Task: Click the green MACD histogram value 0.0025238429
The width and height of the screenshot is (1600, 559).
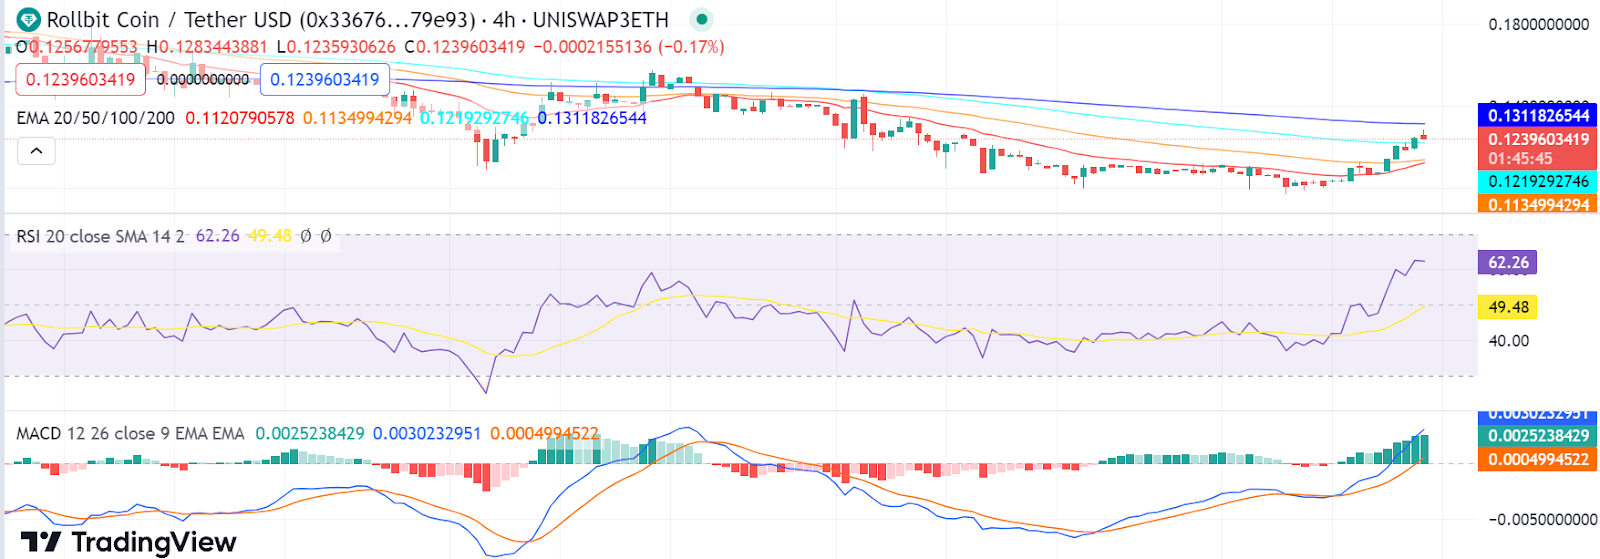Action: pos(310,434)
